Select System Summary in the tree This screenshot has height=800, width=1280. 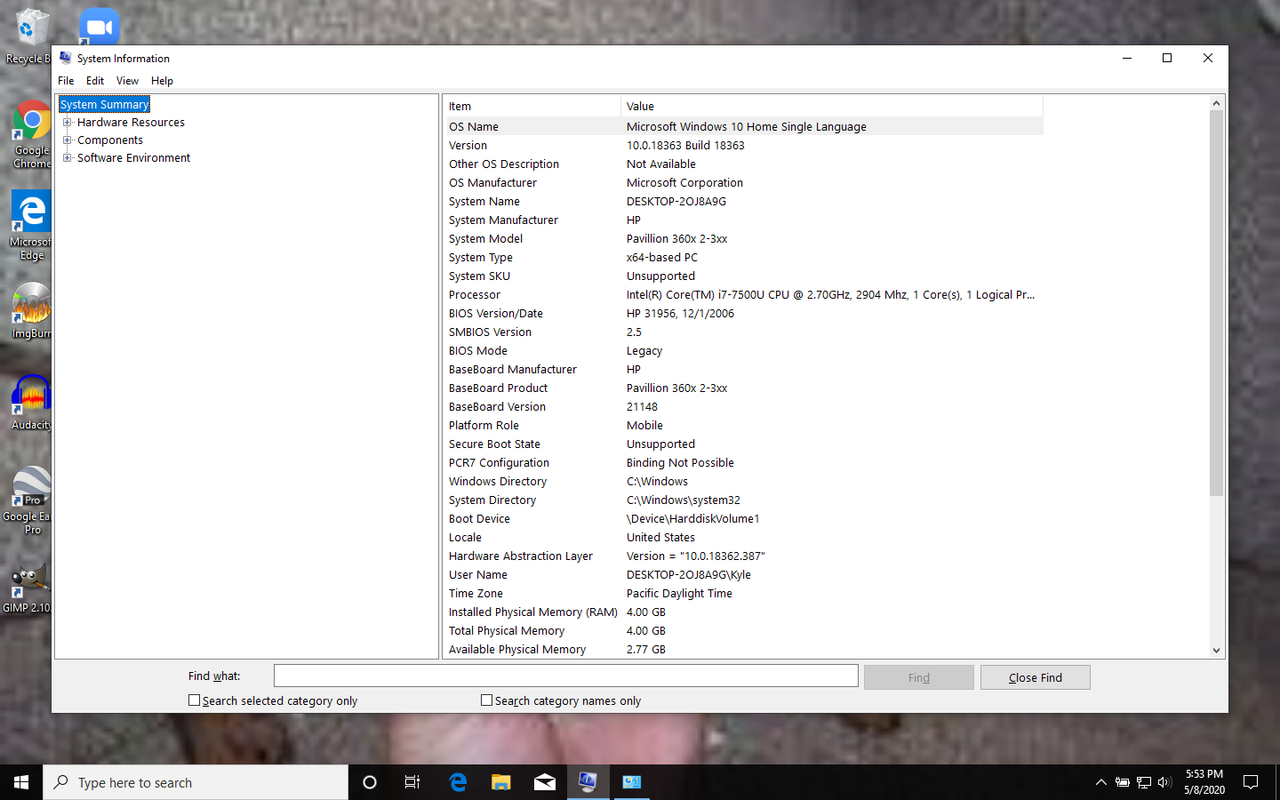tap(104, 104)
